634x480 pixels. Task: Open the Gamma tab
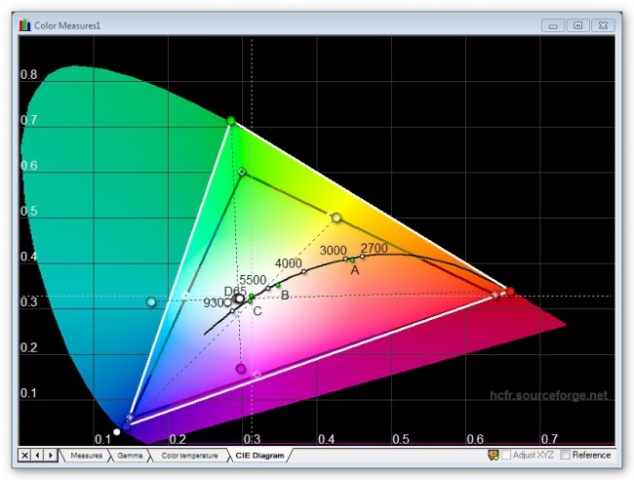point(130,455)
